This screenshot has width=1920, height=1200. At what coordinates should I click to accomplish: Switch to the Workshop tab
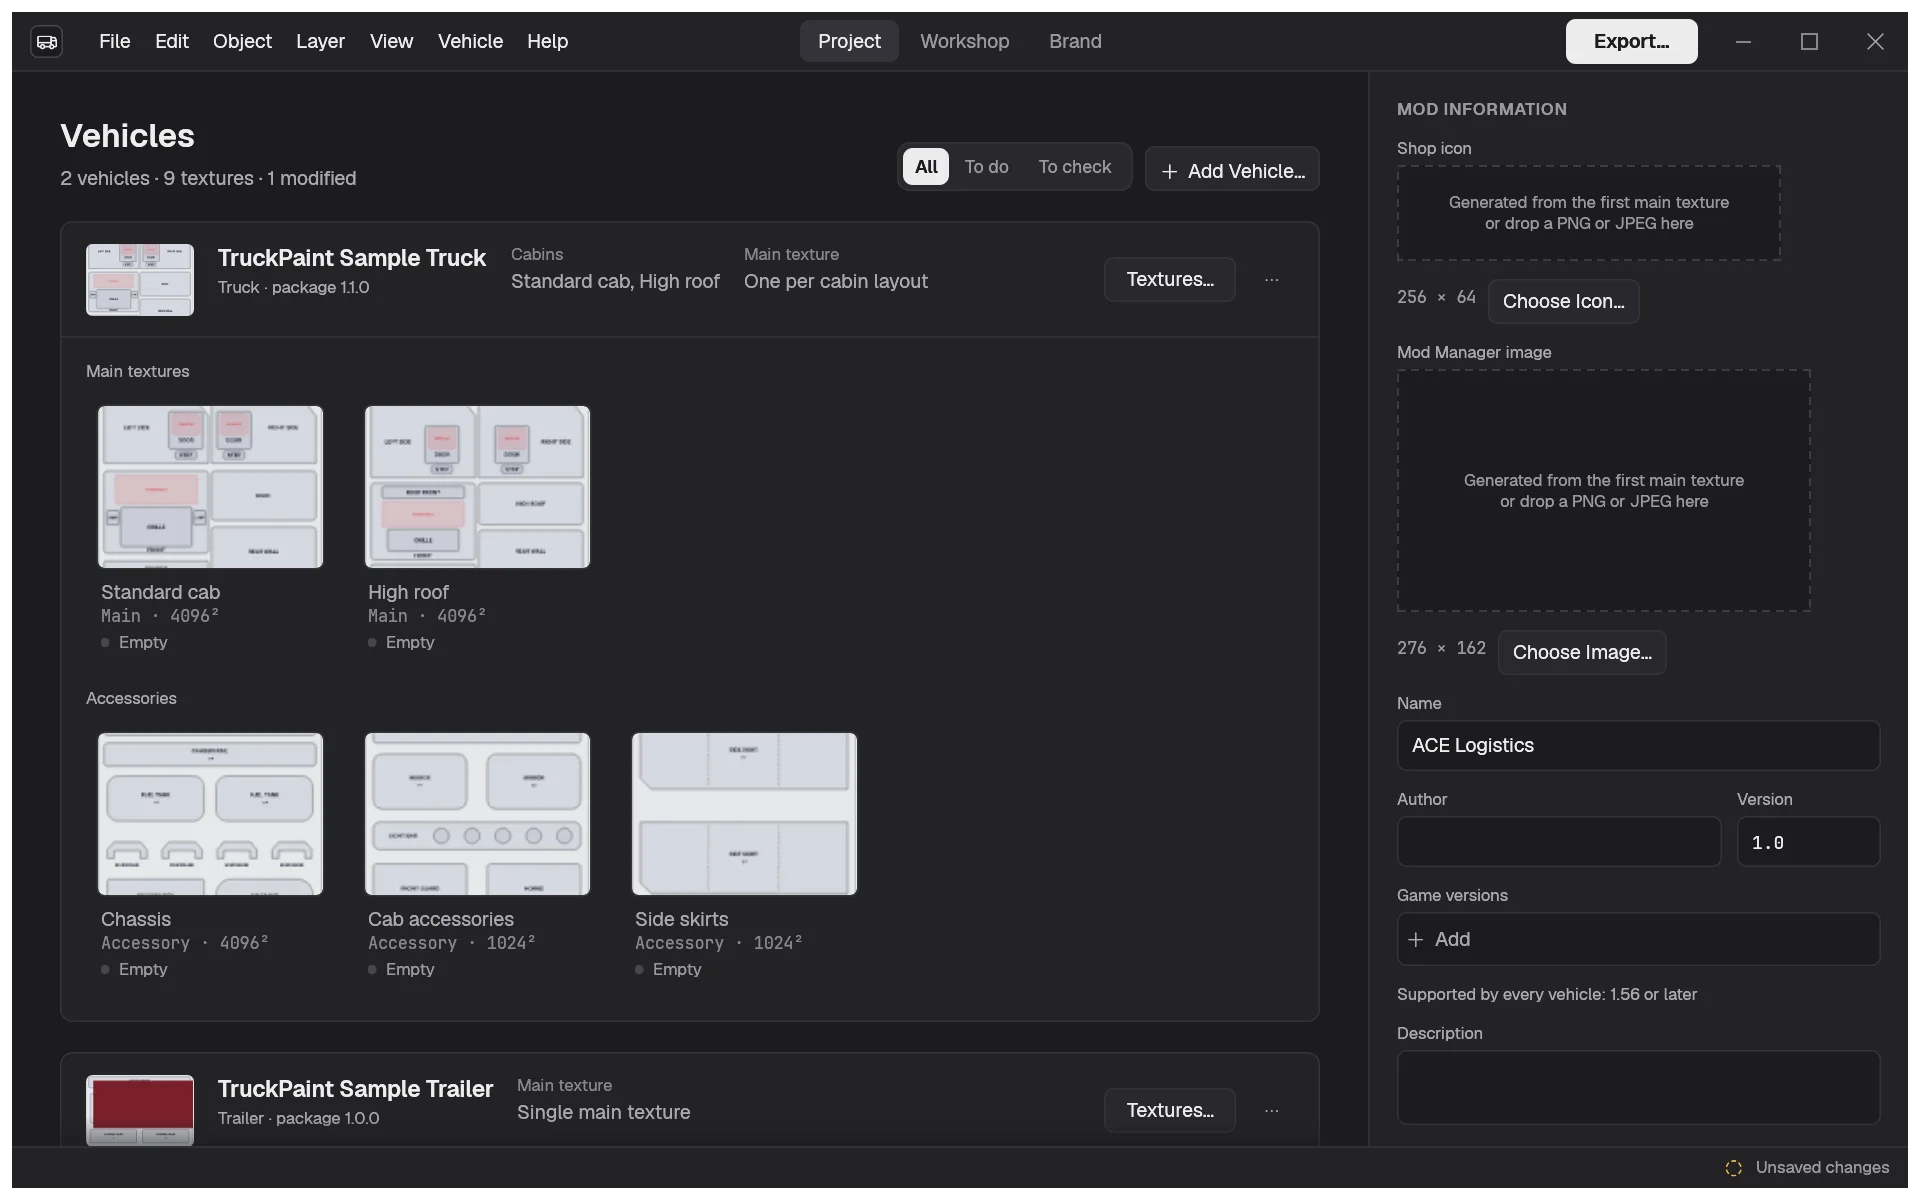coord(964,41)
